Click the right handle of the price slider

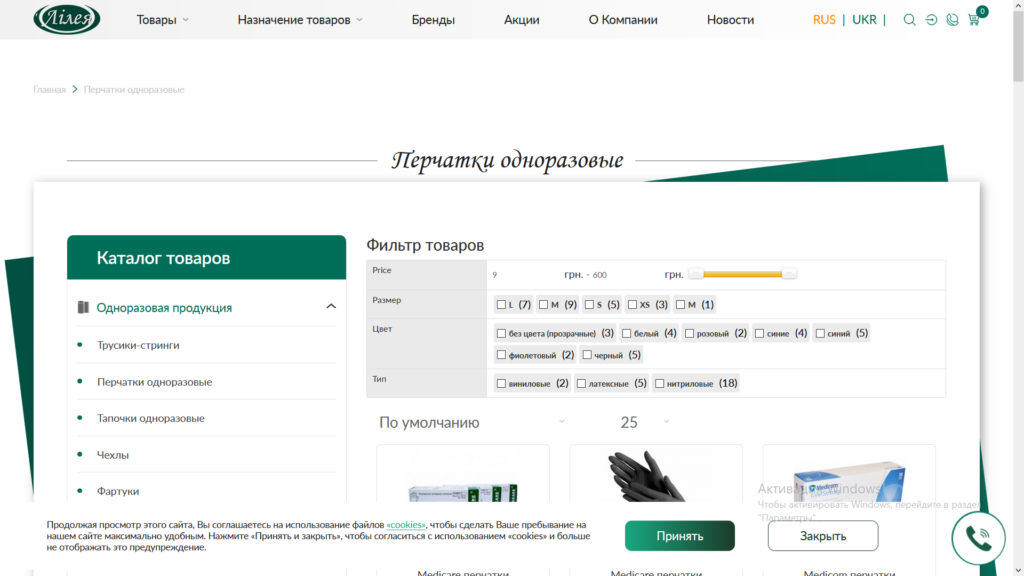click(x=789, y=274)
